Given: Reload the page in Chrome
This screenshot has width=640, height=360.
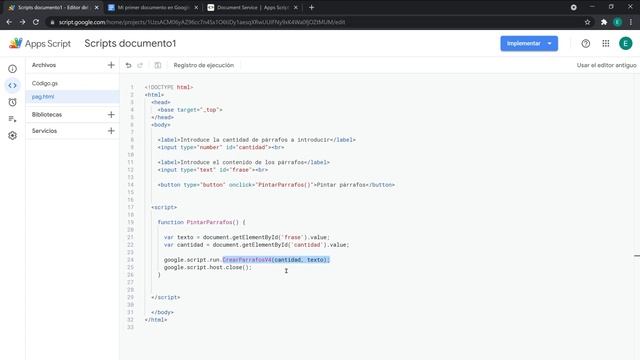Looking at the screenshot, I should (x=36, y=22).
